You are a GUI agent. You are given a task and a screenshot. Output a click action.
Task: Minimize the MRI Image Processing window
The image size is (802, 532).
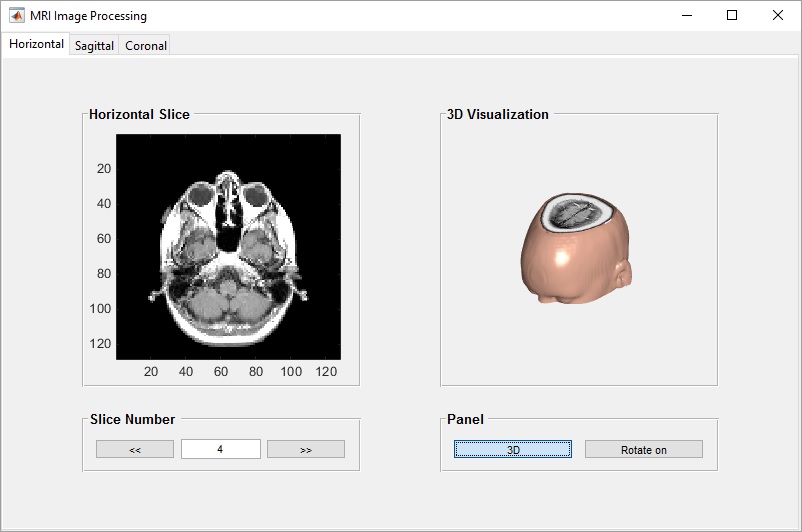click(687, 16)
